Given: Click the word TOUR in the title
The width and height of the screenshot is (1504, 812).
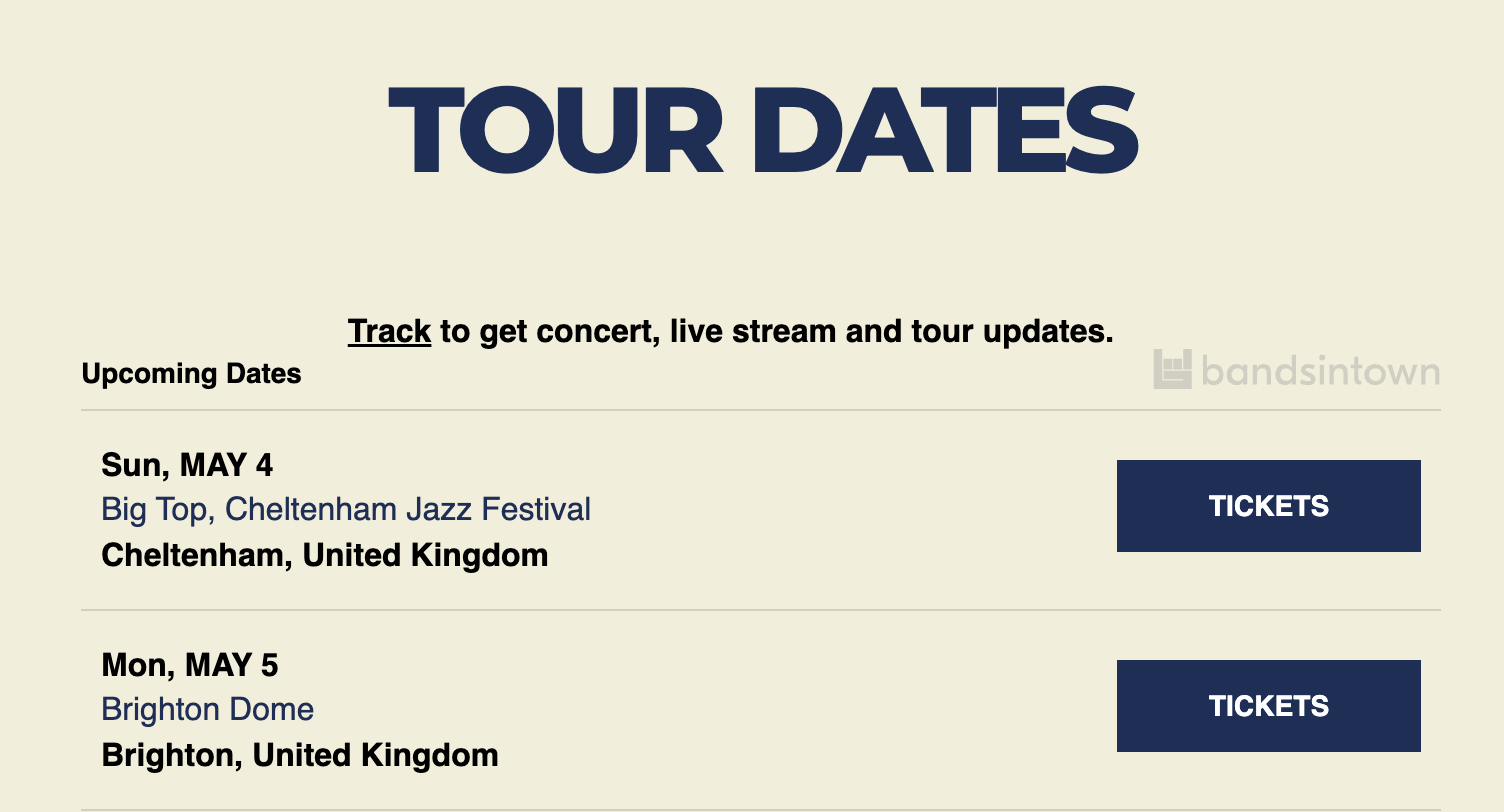Looking at the screenshot, I should click(x=555, y=132).
